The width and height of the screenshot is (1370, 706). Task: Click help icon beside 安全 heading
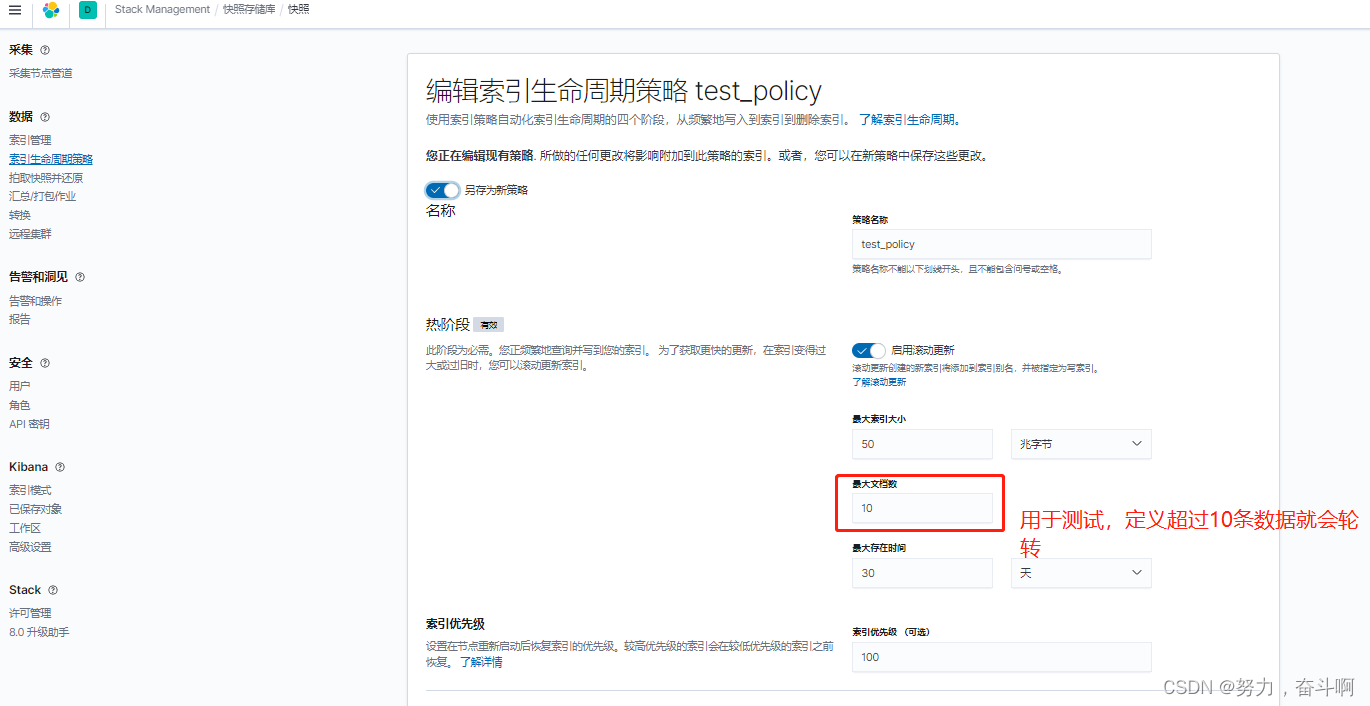pos(45,363)
